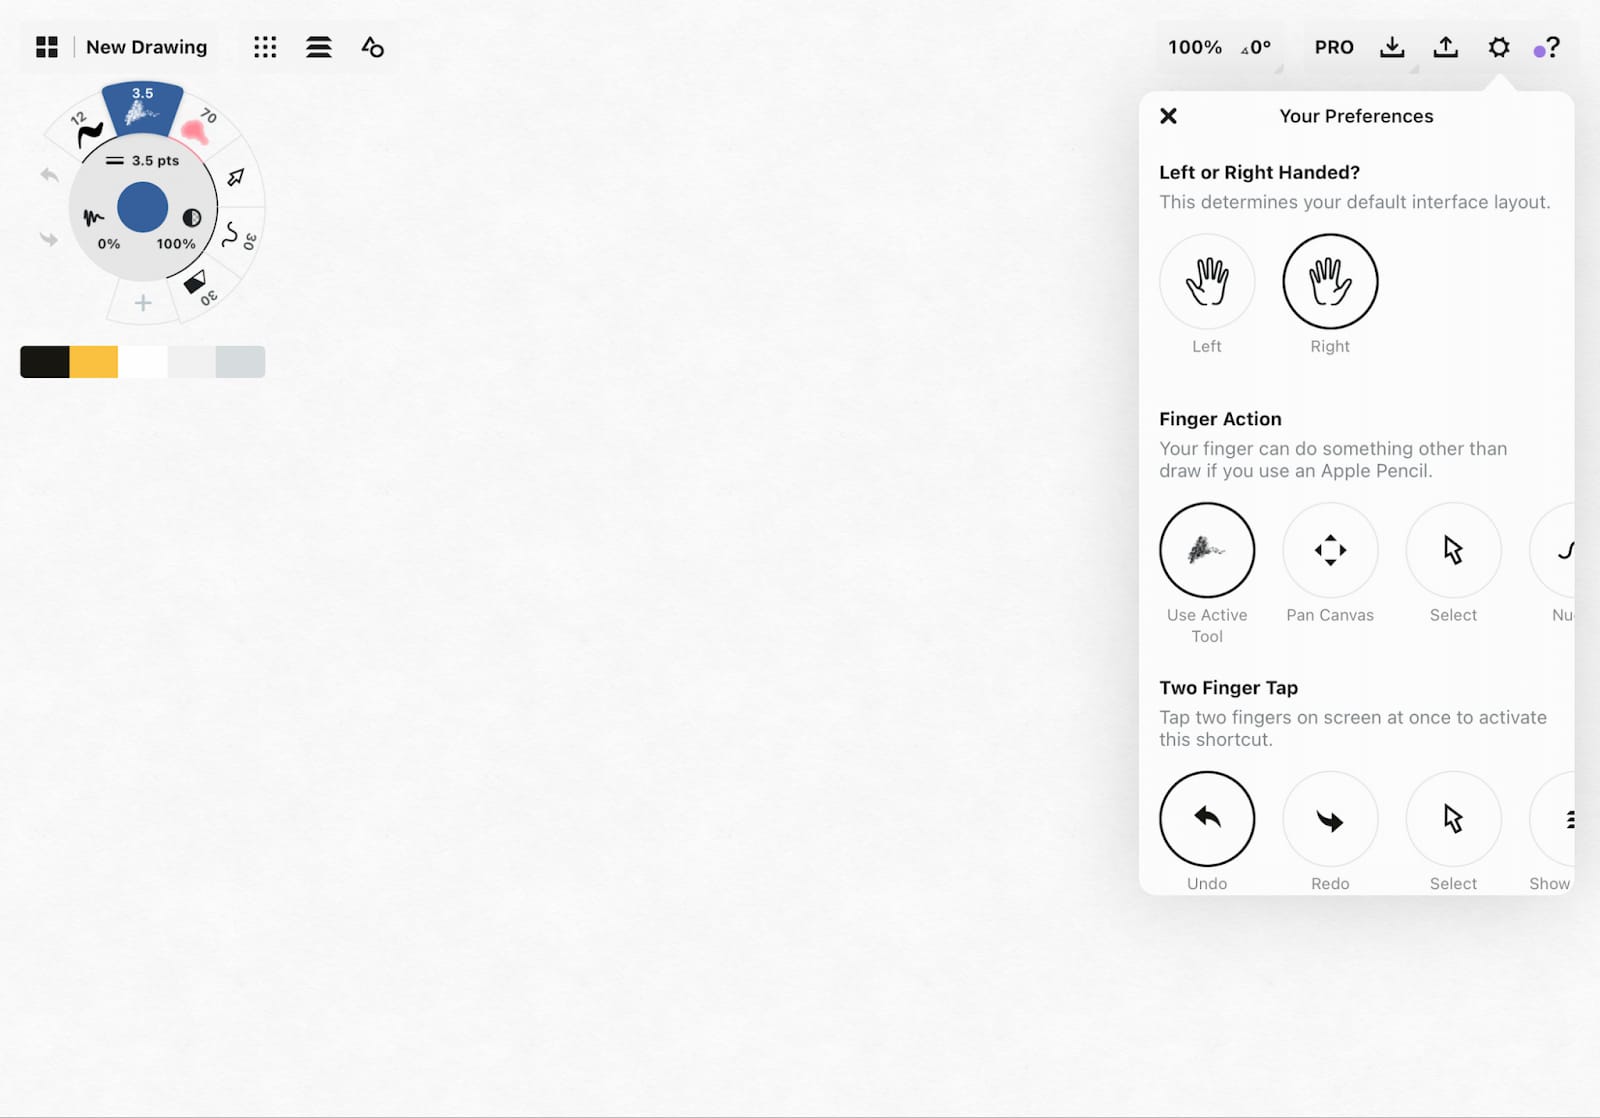Select the hard eraser tool on wheel
Viewport: 1600px width, 1118px height.
(197, 283)
